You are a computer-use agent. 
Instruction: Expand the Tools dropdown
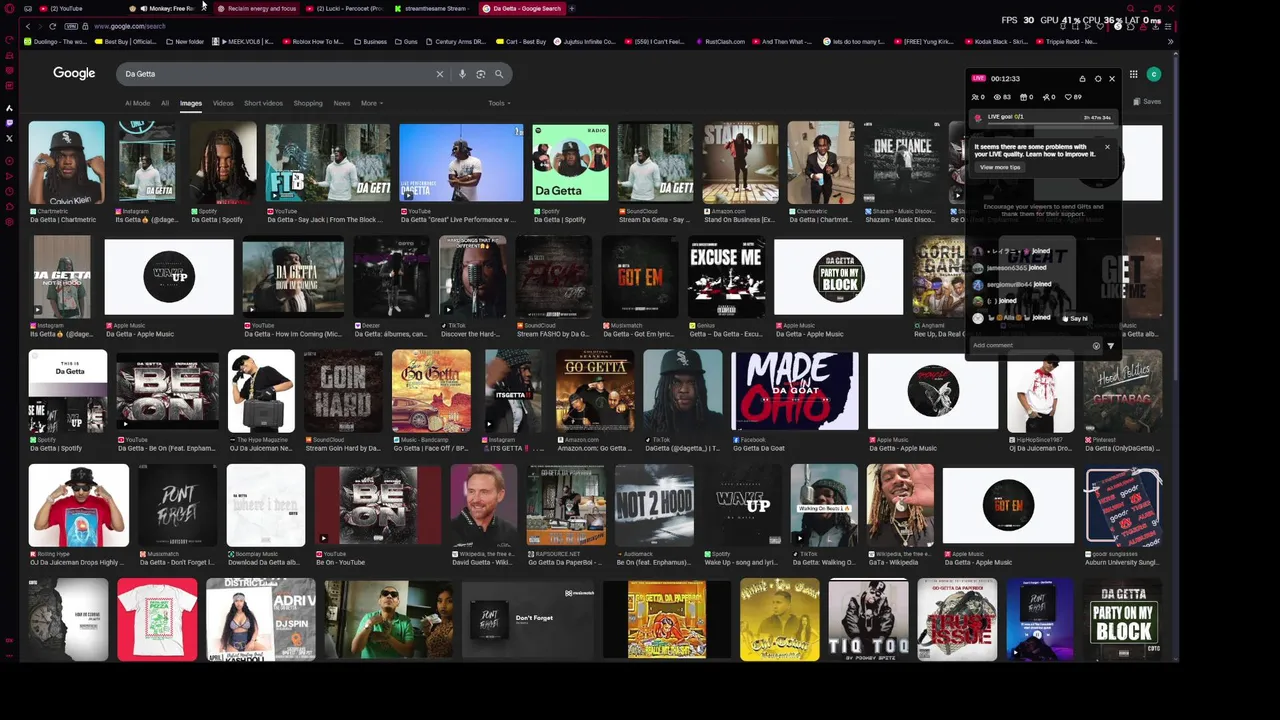click(499, 103)
